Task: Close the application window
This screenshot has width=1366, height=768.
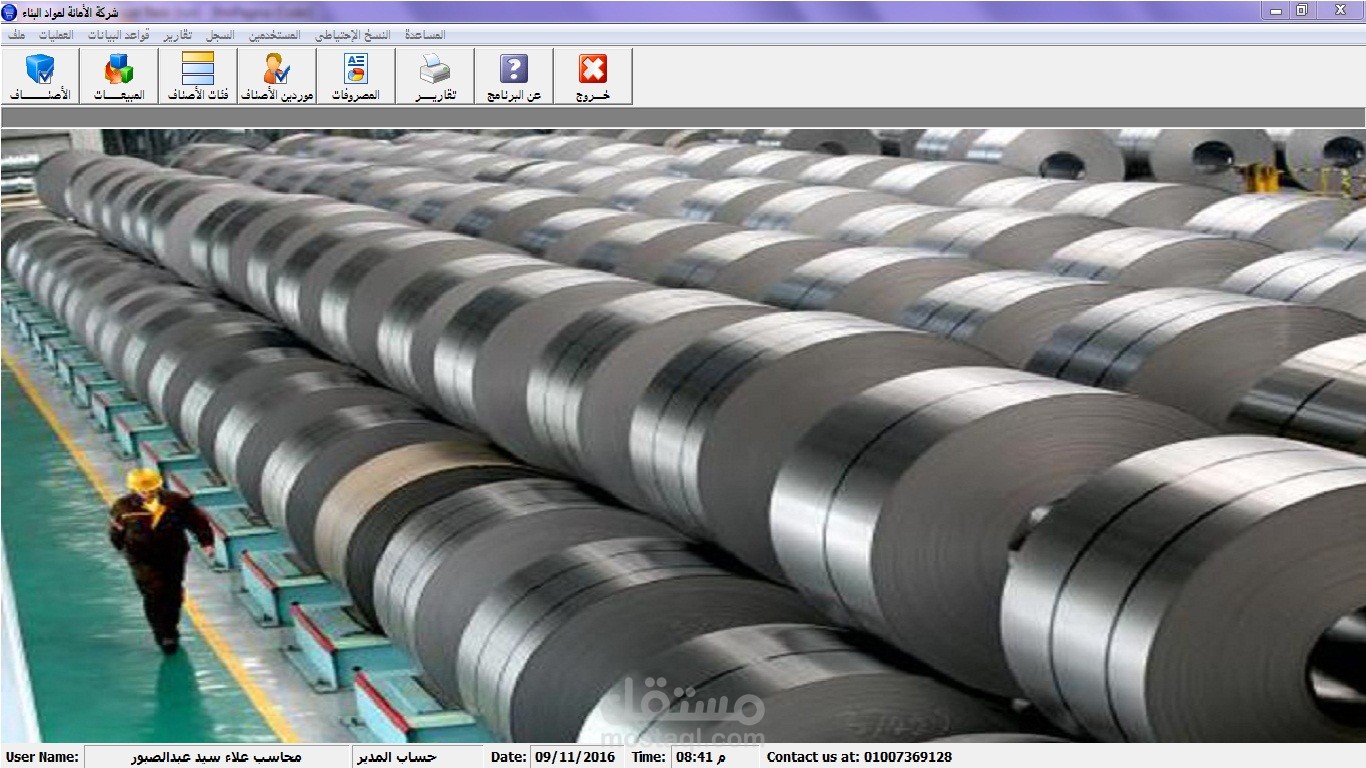Action: [x=1339, y=10]
